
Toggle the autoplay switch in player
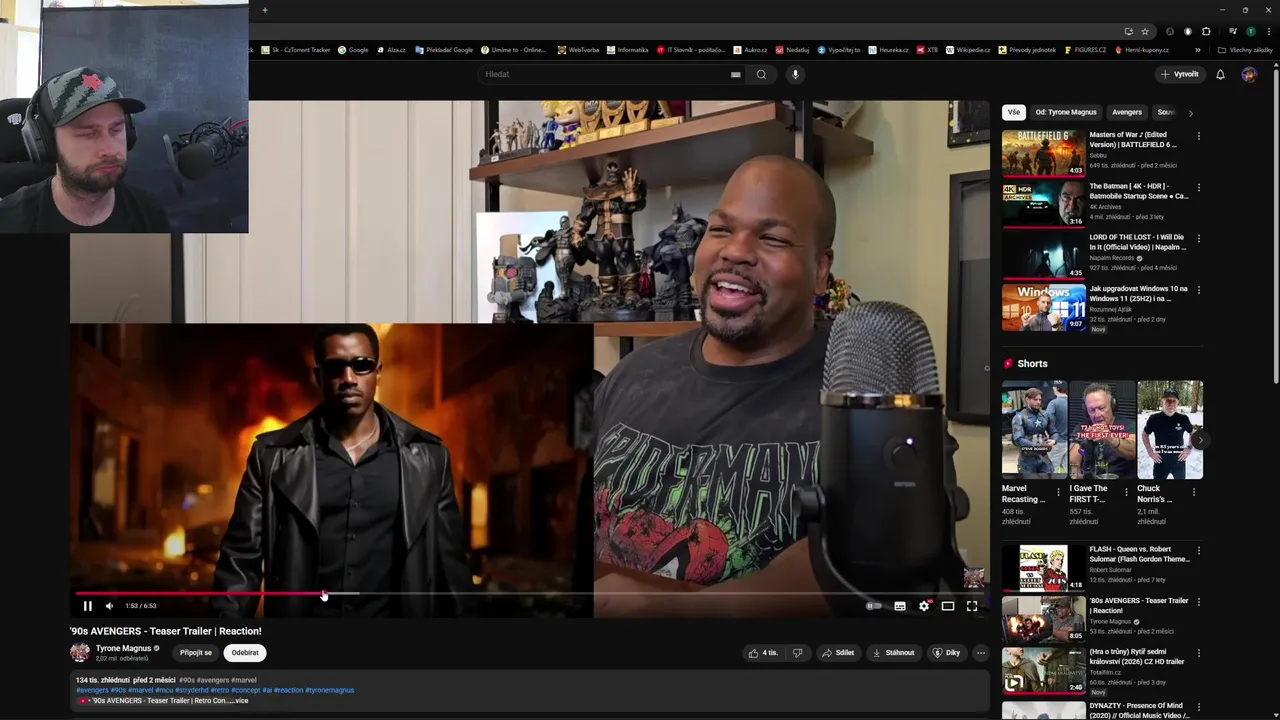(874, 606)
